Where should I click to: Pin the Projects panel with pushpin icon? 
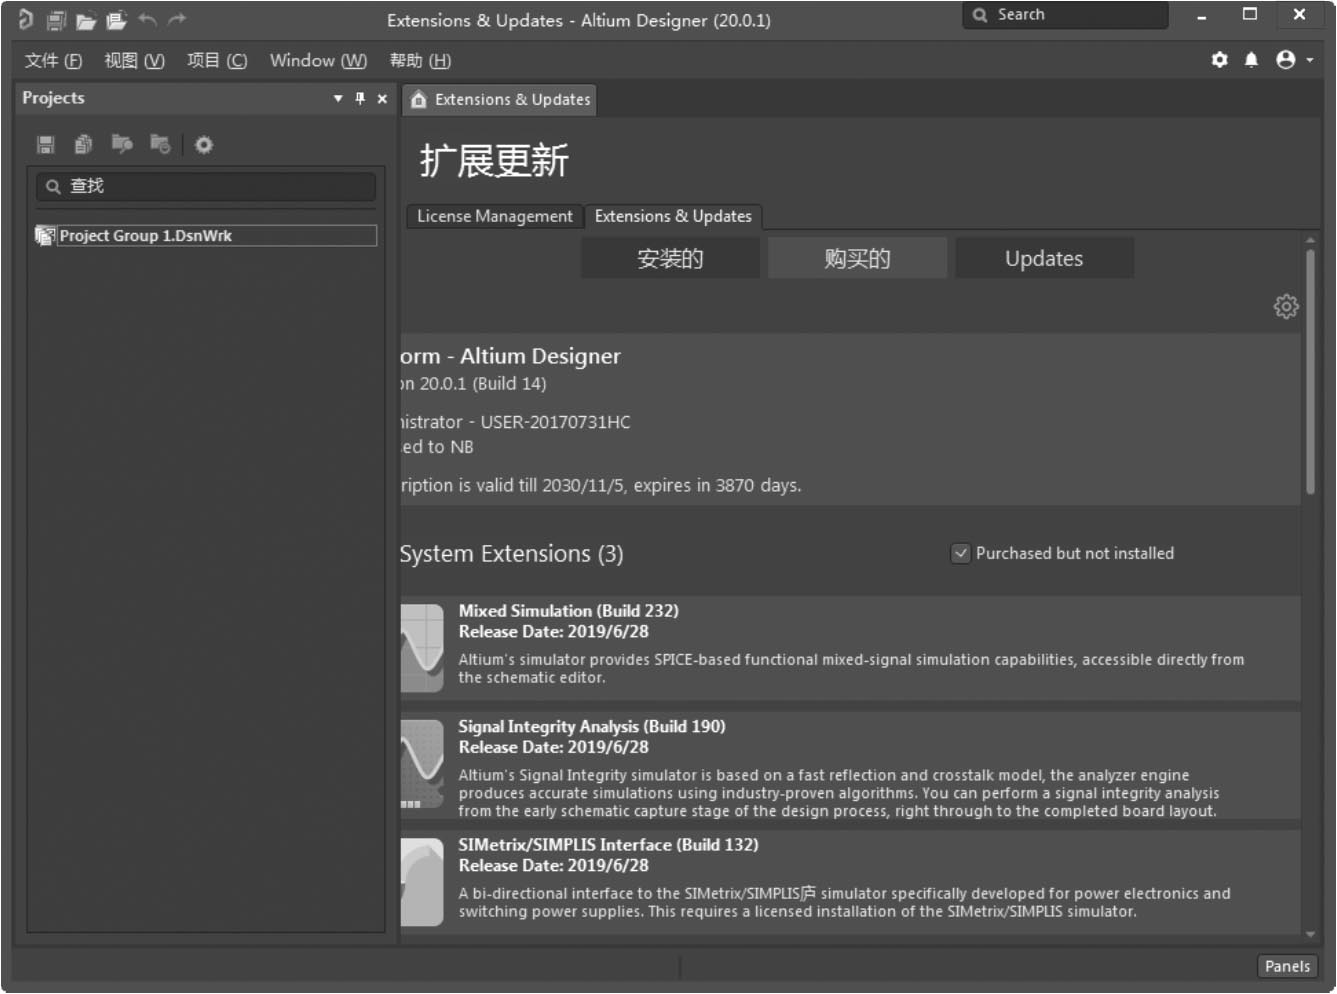pos(360,98)
